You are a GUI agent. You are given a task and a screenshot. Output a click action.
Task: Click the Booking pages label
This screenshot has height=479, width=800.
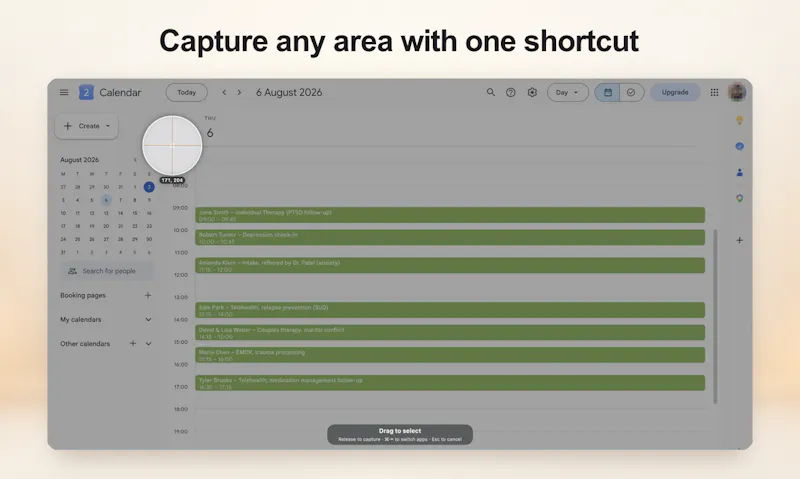pos(83,295)
